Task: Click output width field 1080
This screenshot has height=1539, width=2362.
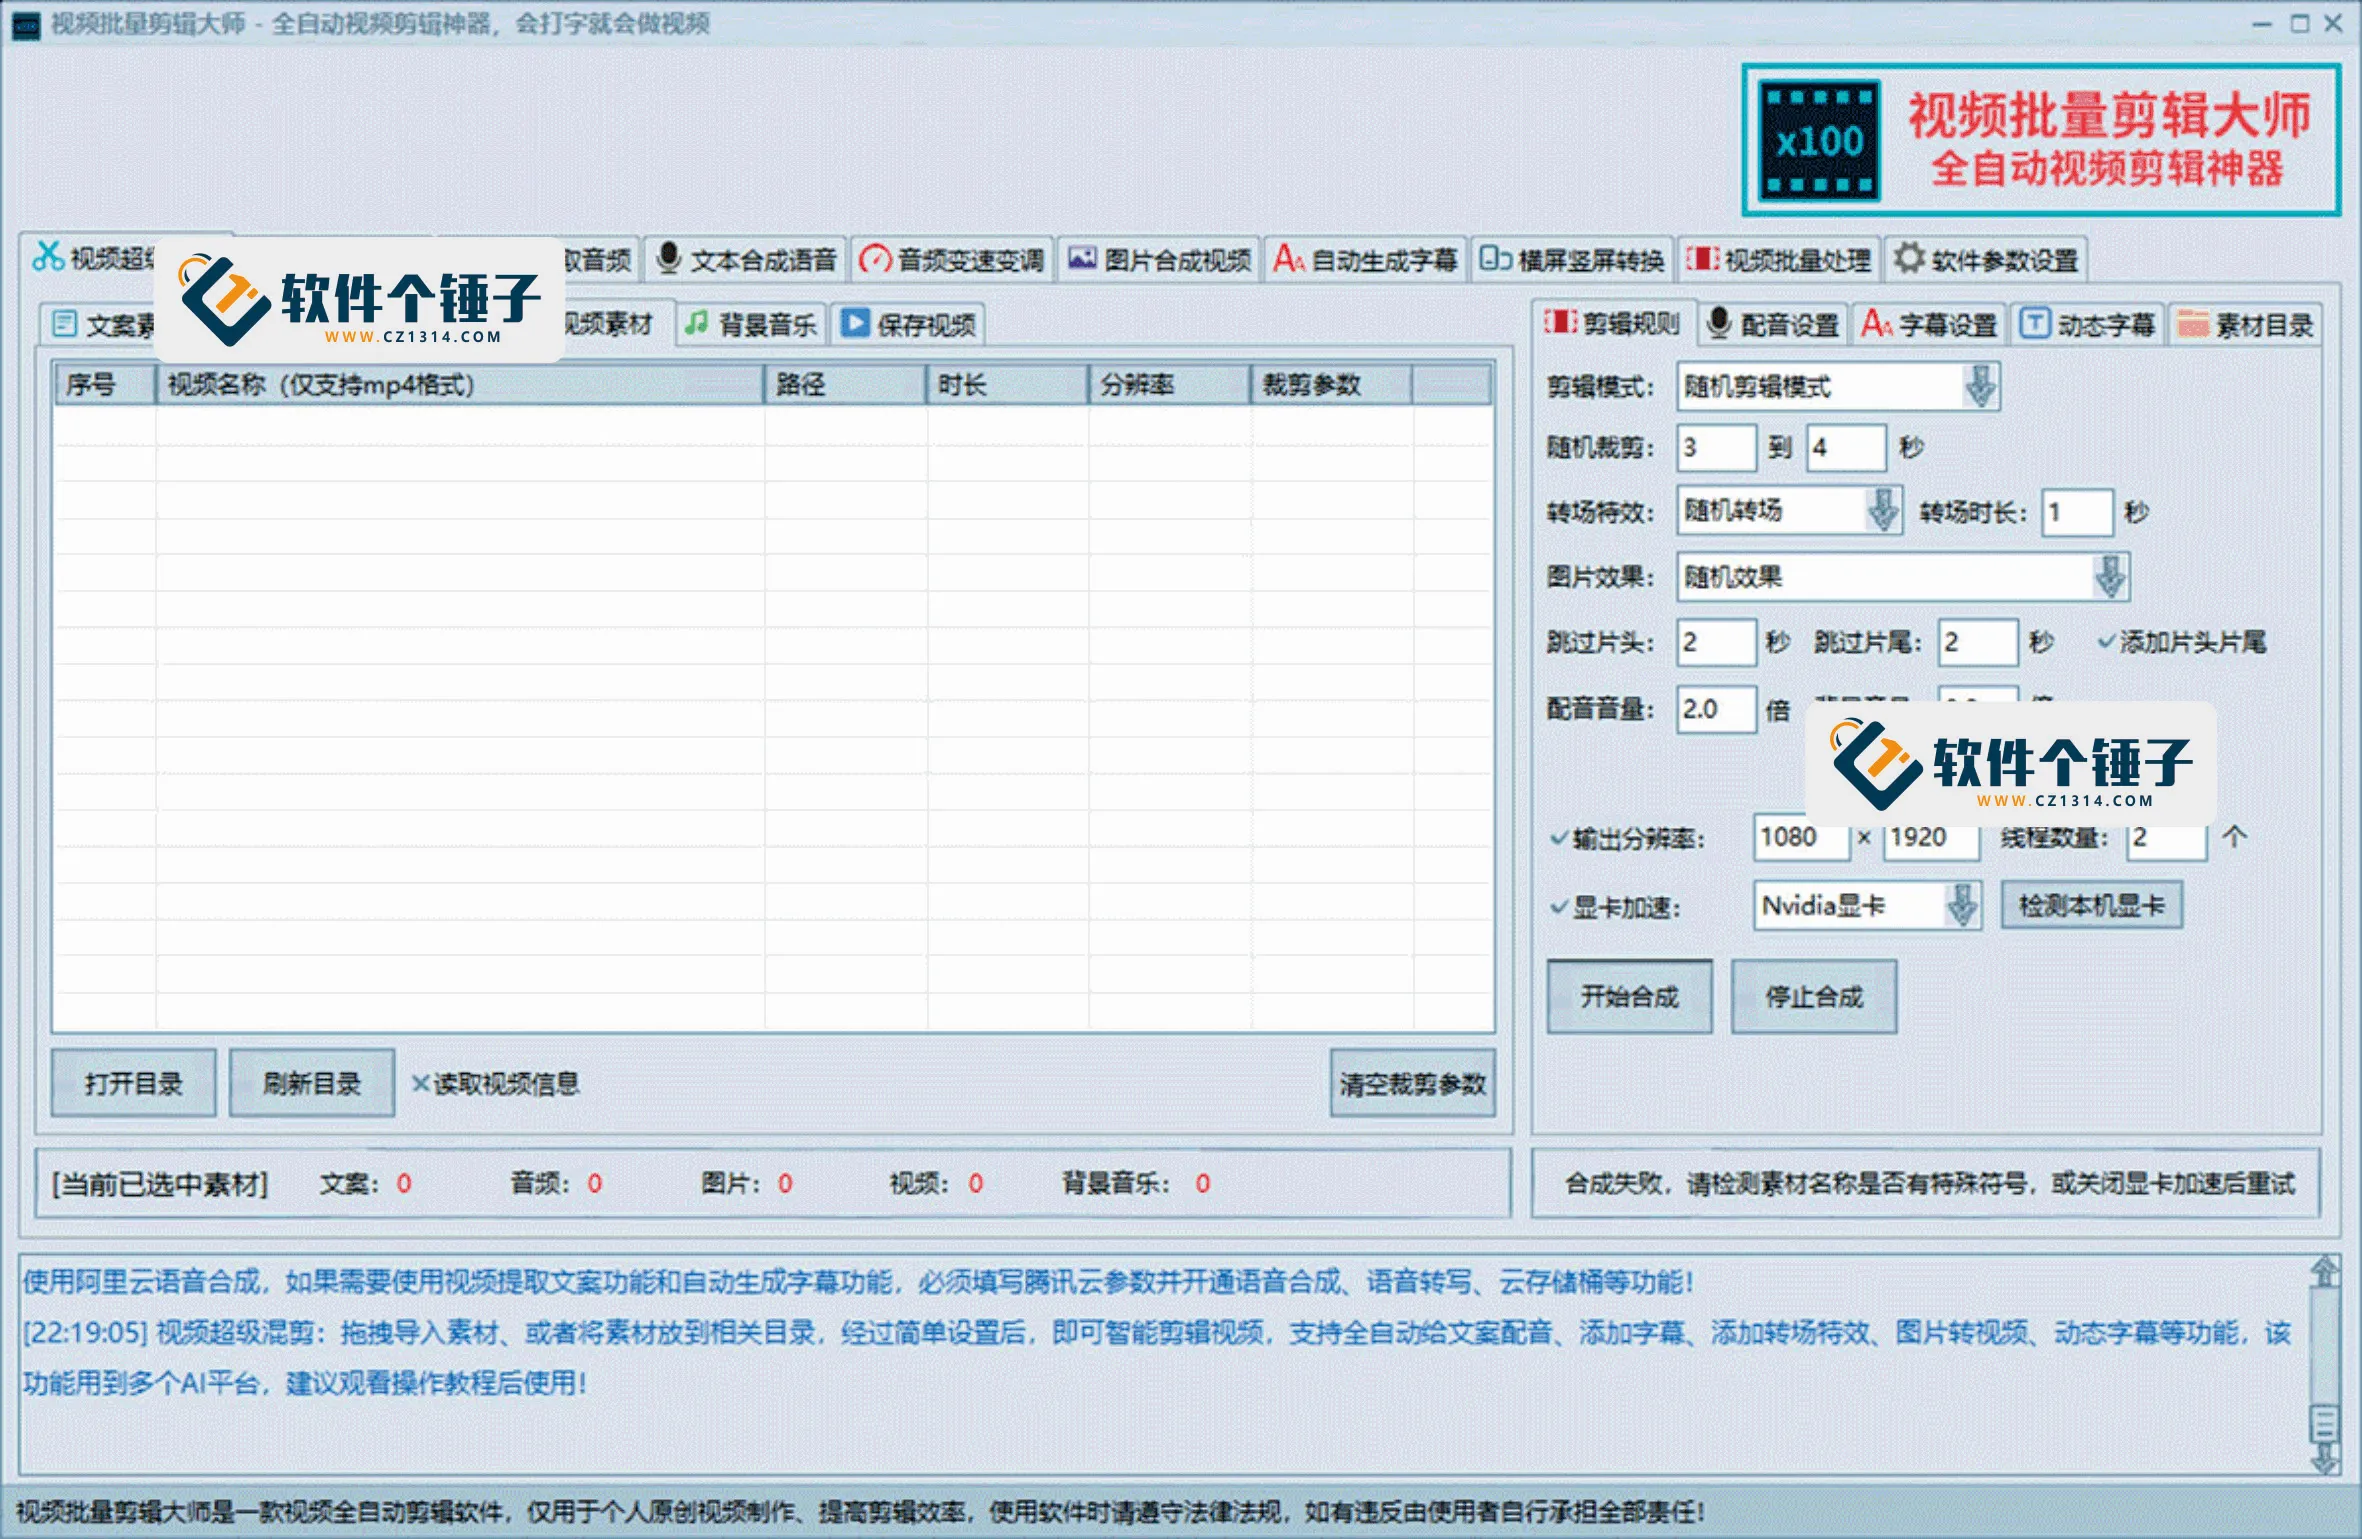Action: point(1801,837)
